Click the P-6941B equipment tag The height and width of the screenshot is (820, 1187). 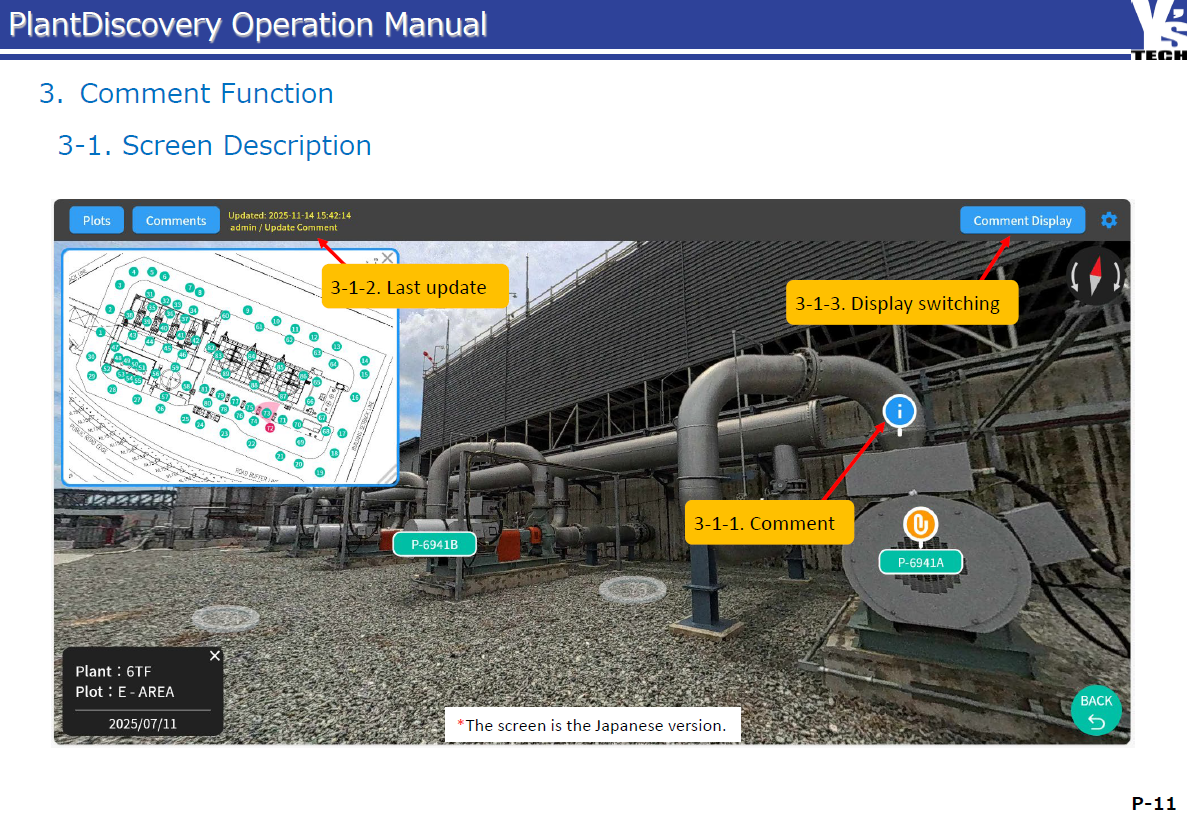434,545
